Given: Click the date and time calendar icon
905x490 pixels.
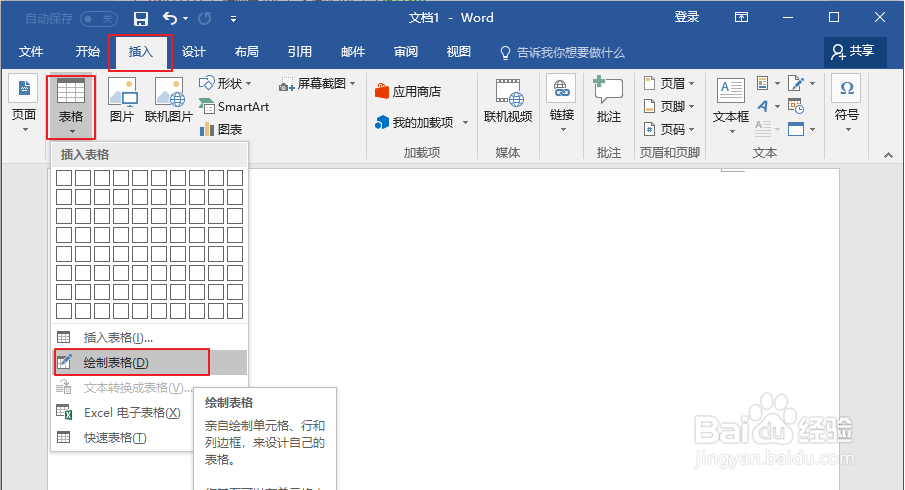Looking at the screenshot, I should point(796,107).
